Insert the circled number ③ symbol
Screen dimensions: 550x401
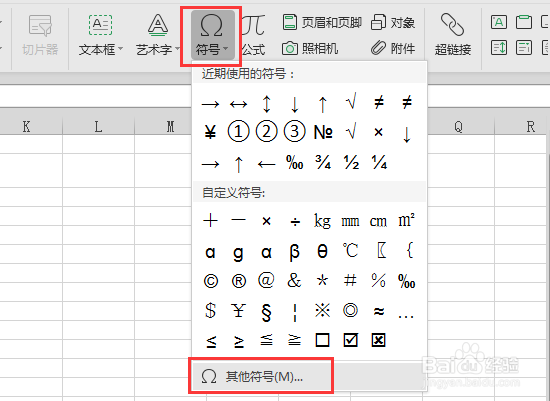pos(295,132)
